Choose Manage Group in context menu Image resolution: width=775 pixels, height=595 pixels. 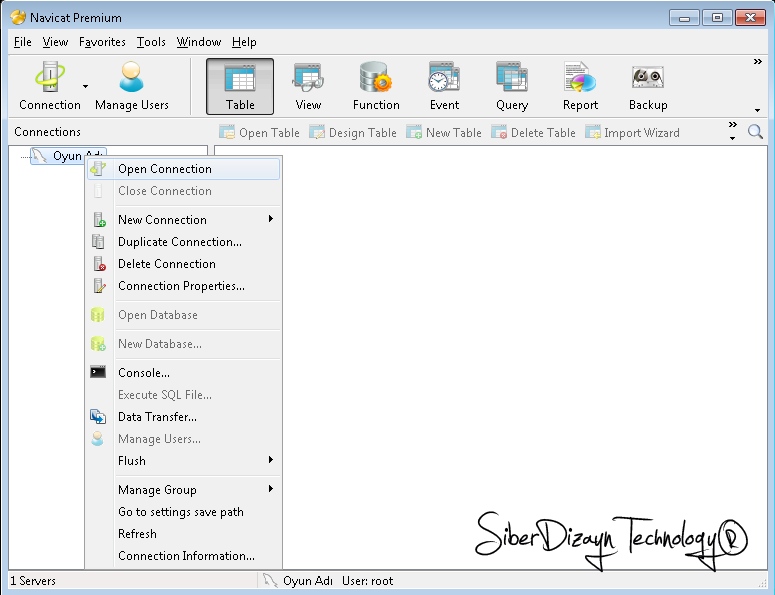click(183, 490)
